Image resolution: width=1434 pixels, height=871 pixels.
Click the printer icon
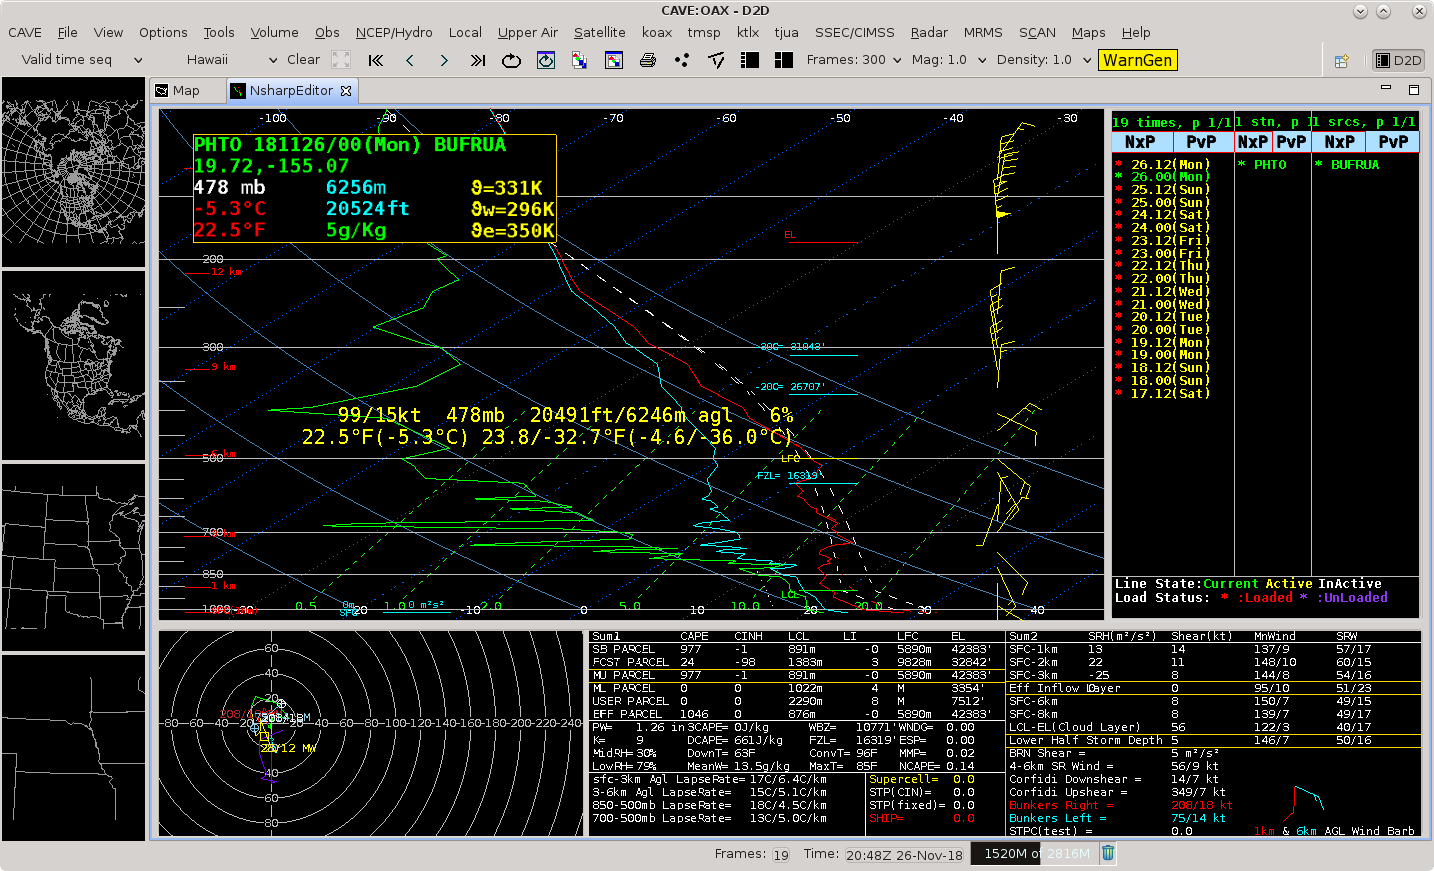pos(648,60)
